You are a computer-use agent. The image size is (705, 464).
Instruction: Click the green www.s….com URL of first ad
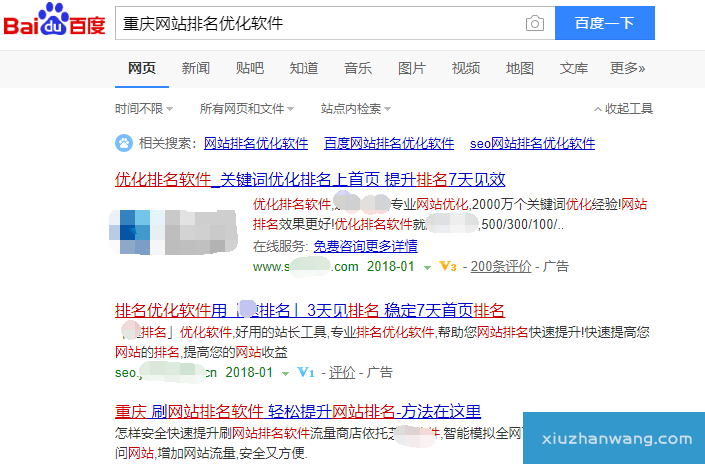(306, 267)
